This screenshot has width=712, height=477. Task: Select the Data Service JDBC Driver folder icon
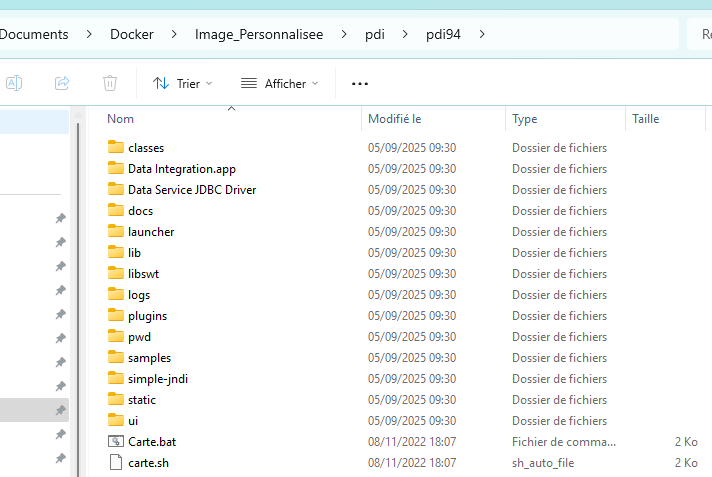[116, 189]
